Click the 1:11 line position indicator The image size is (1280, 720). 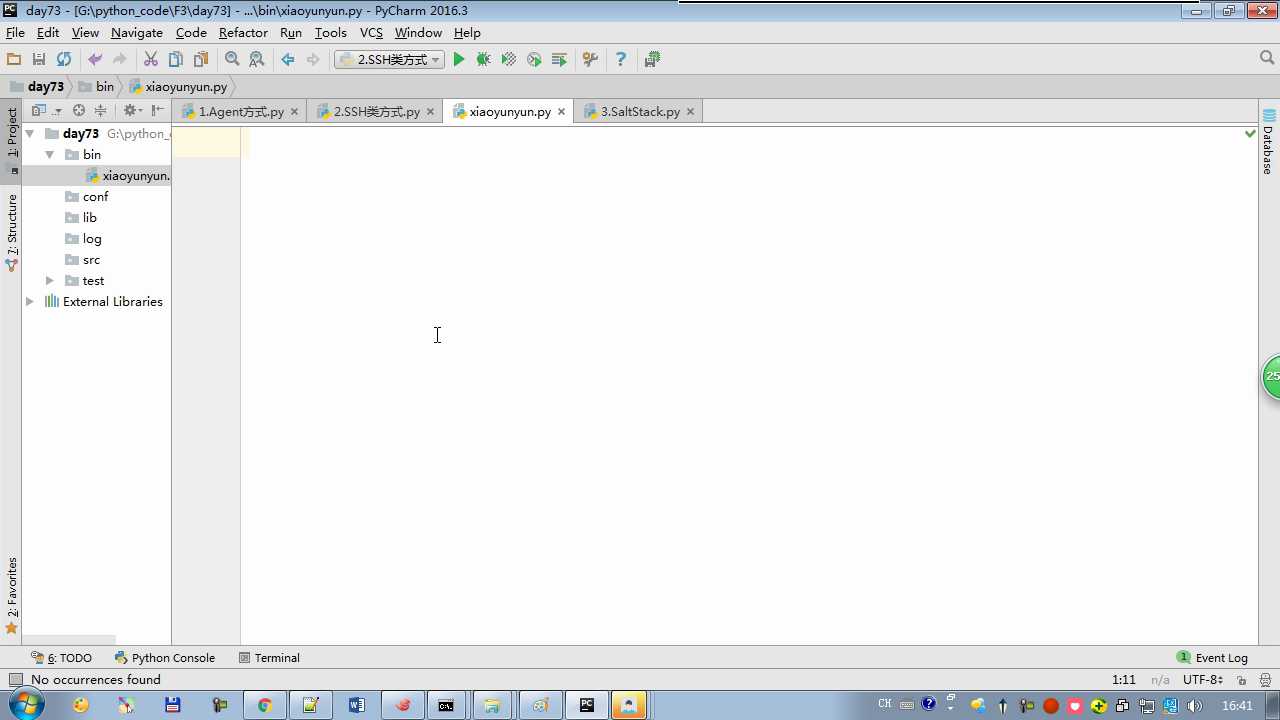tap(1124, 680)
